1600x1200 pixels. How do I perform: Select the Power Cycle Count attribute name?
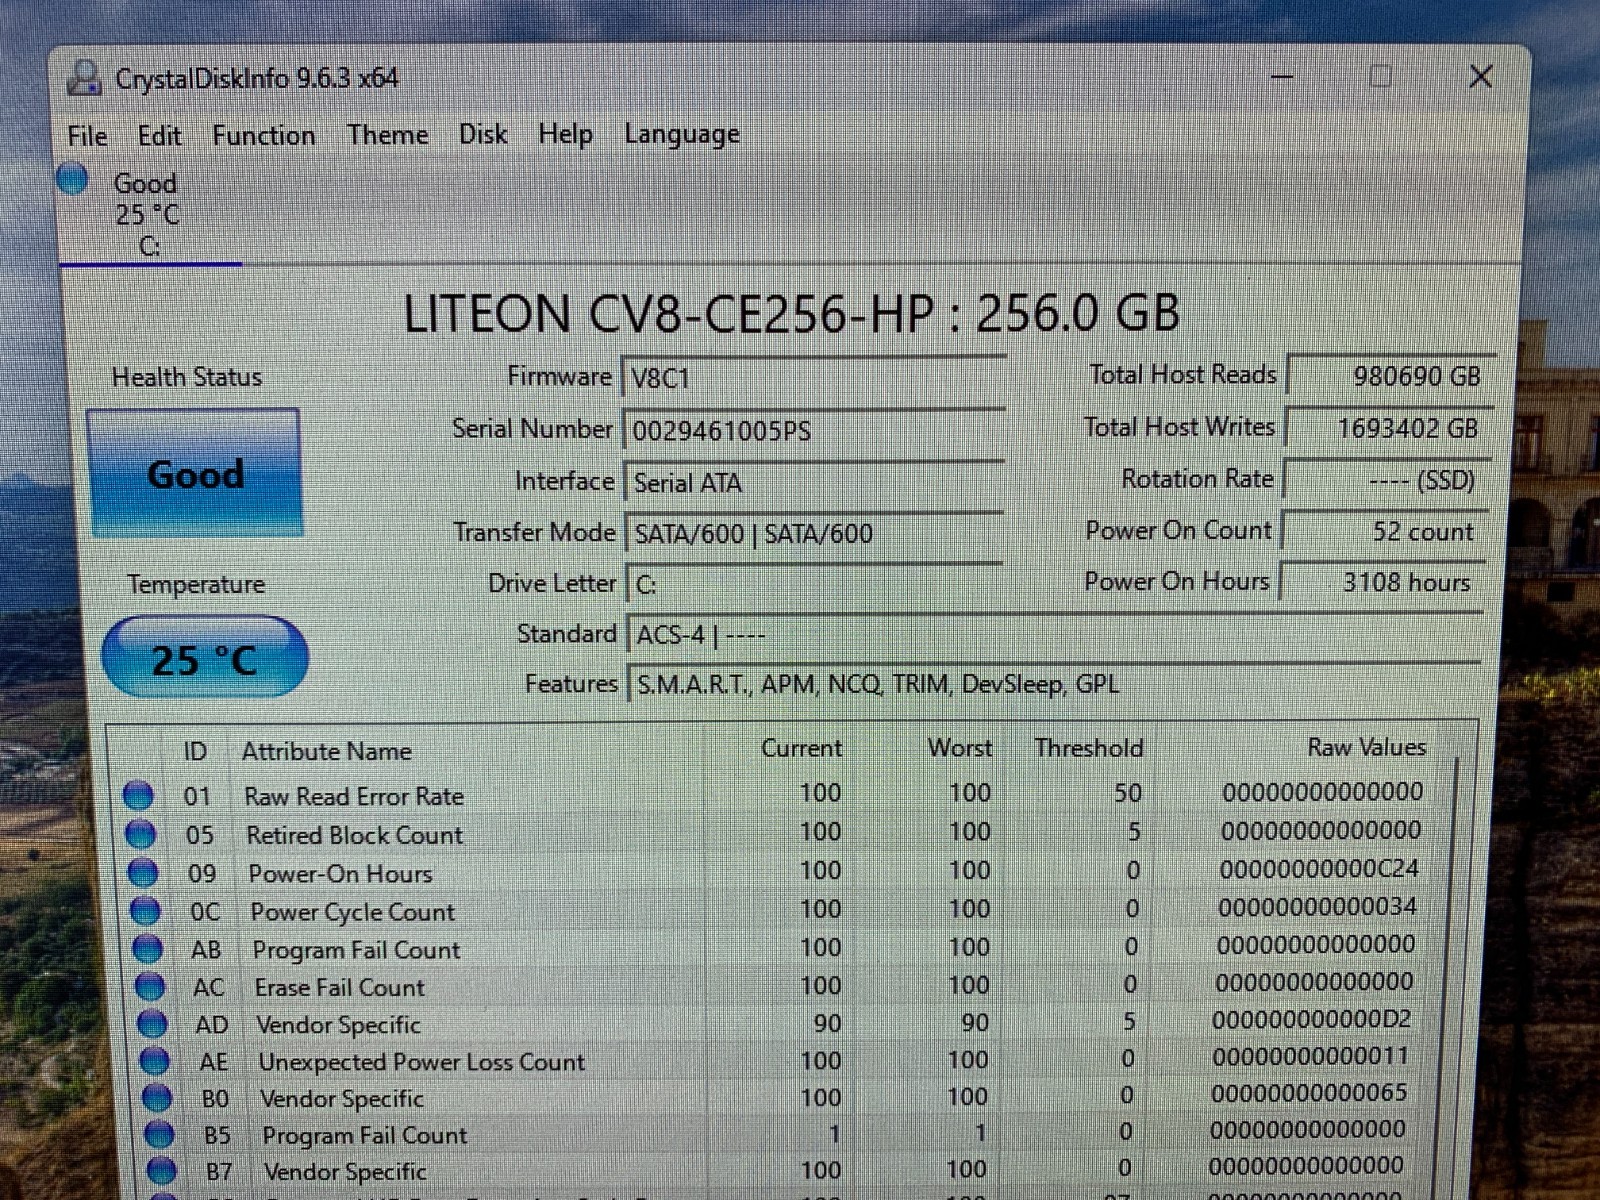click(353, 912)
